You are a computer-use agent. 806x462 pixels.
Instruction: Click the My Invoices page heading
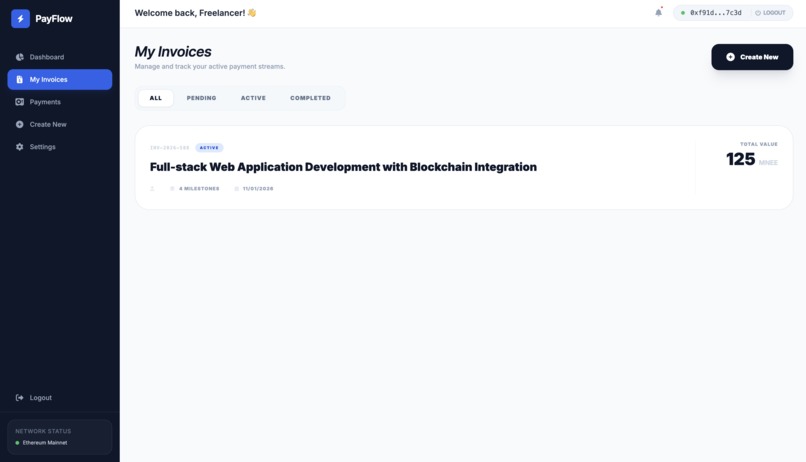click(x=173, y=51)
